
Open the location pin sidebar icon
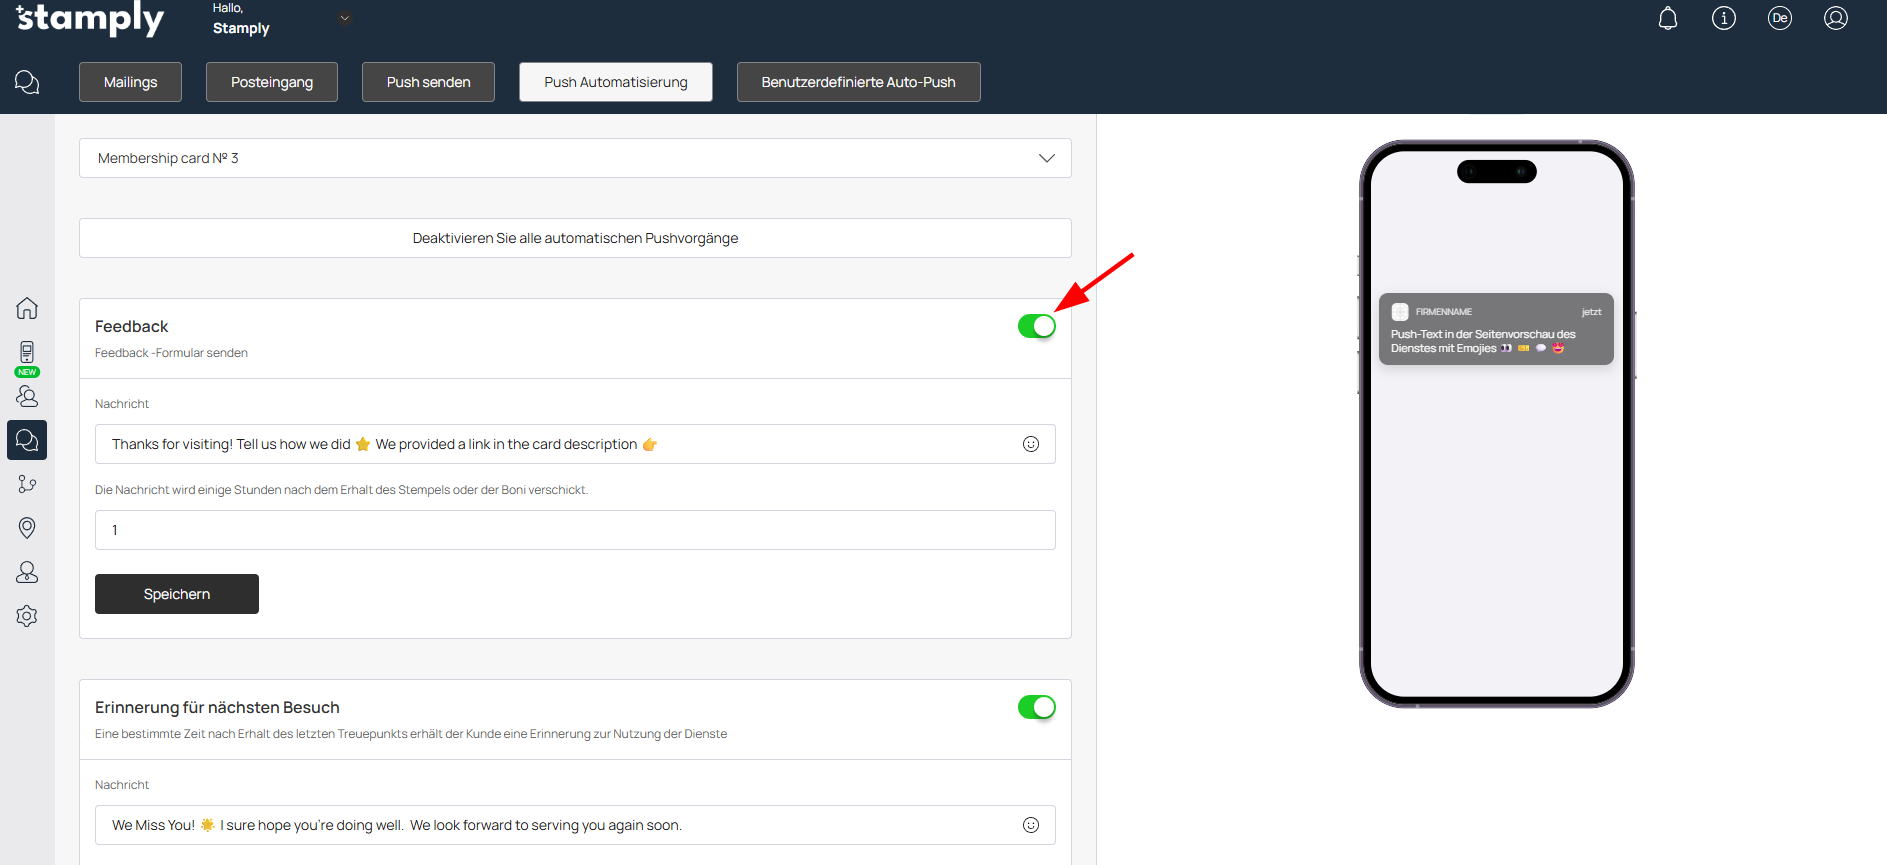pos(27,528)
